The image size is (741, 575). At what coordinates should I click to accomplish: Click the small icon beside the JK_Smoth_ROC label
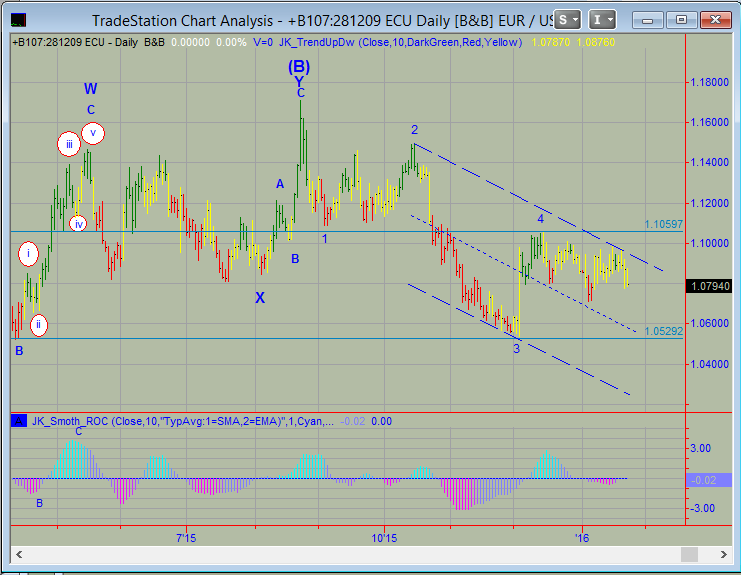pos(19,421)
